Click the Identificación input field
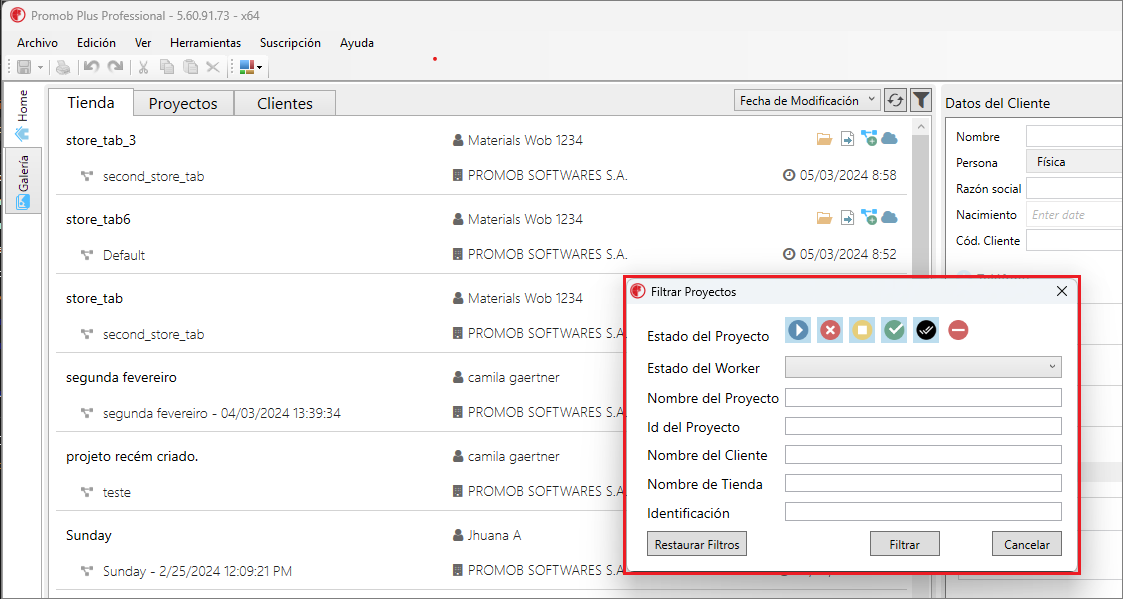This screenshot has width=1123, height=599. point(923,512)
